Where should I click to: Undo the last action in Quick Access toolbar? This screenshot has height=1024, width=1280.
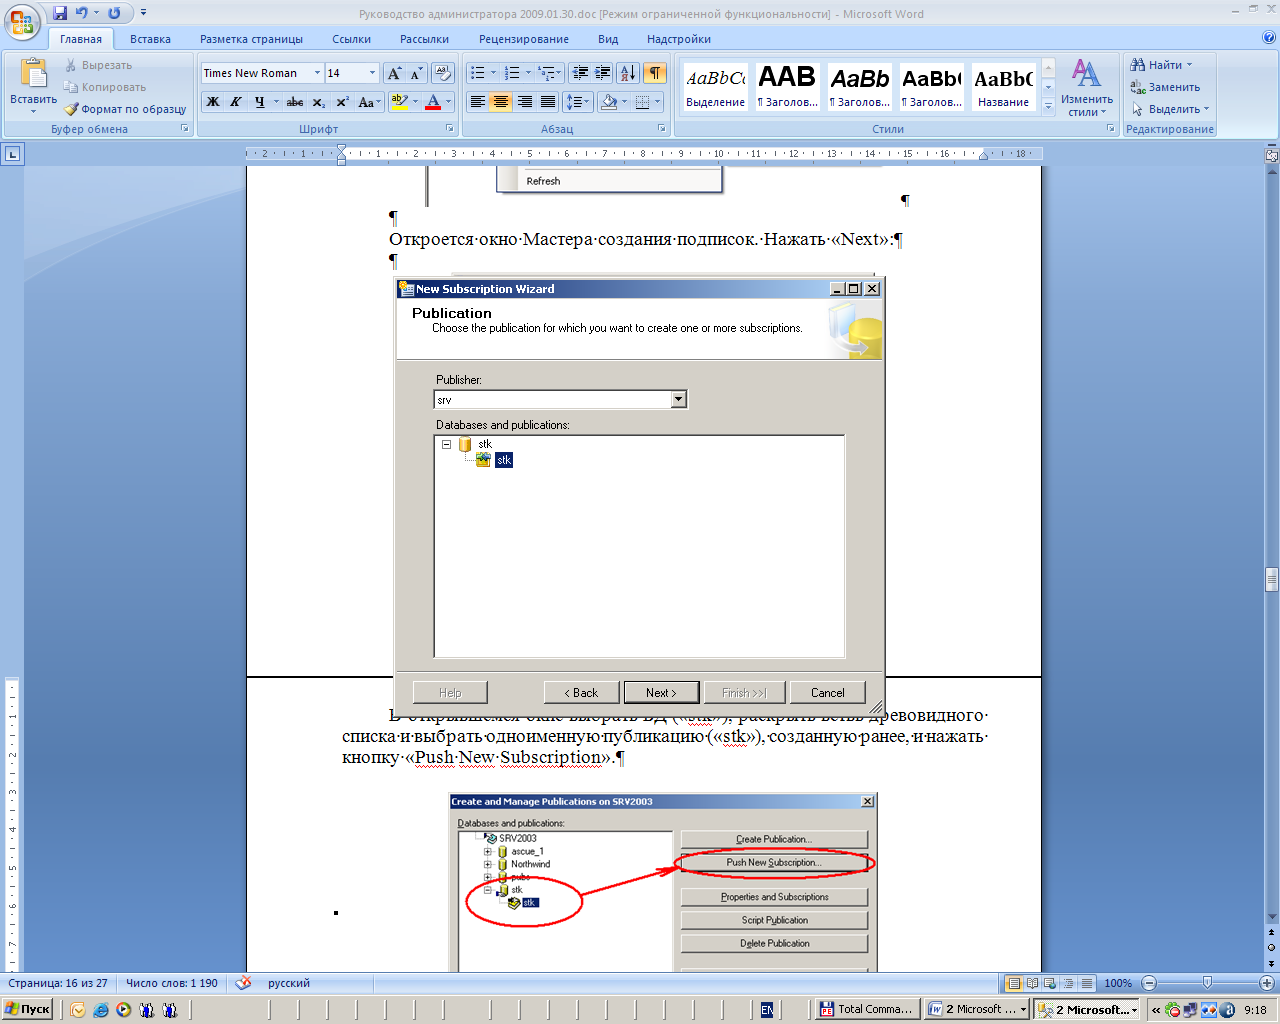pyautogui.click(x=82, y=13)
